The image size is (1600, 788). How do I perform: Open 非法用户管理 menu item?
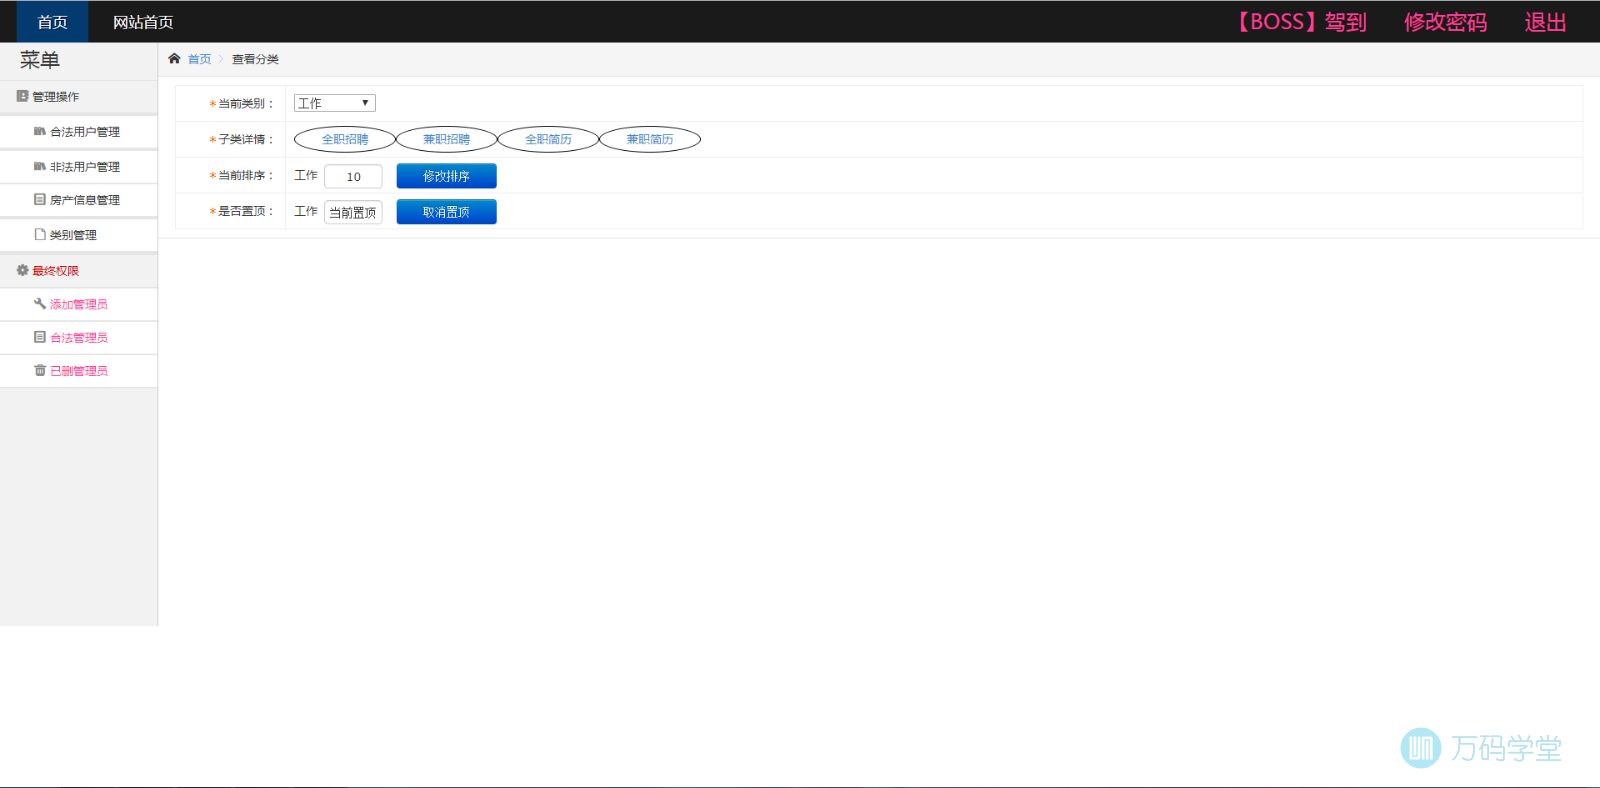click(79, 167)
